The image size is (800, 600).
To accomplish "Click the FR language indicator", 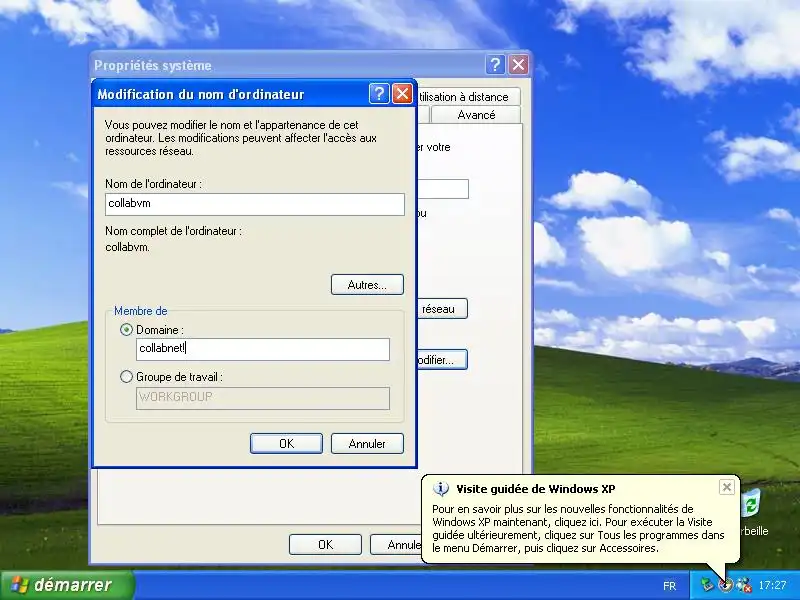I will (669, 586).
